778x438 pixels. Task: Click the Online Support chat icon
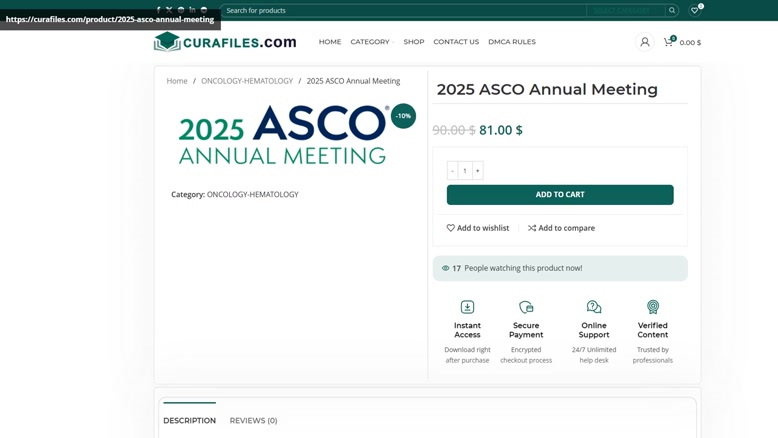click(x=594, y=307)
